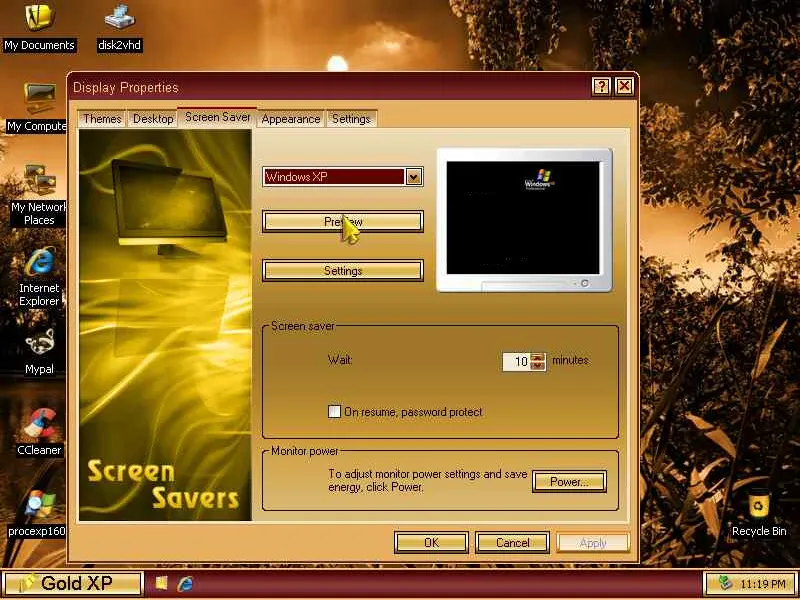Open the Gold XP start menu
The image size is (800, 600).
[71, 584]
